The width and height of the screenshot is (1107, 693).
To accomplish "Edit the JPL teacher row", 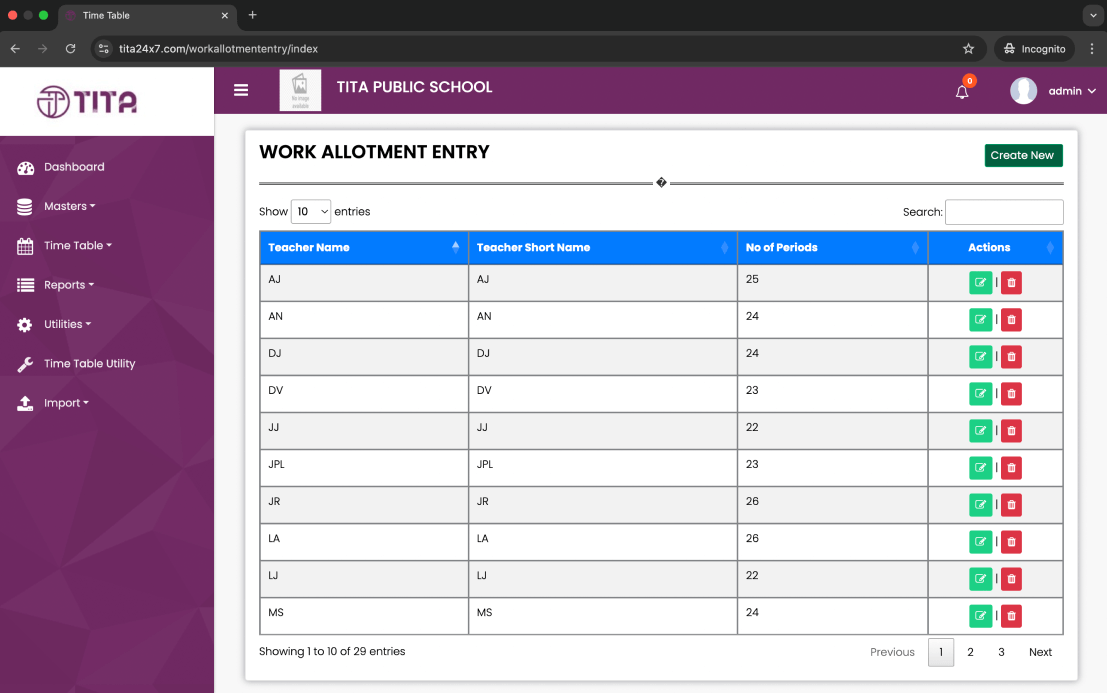I will tap(980, 468).
